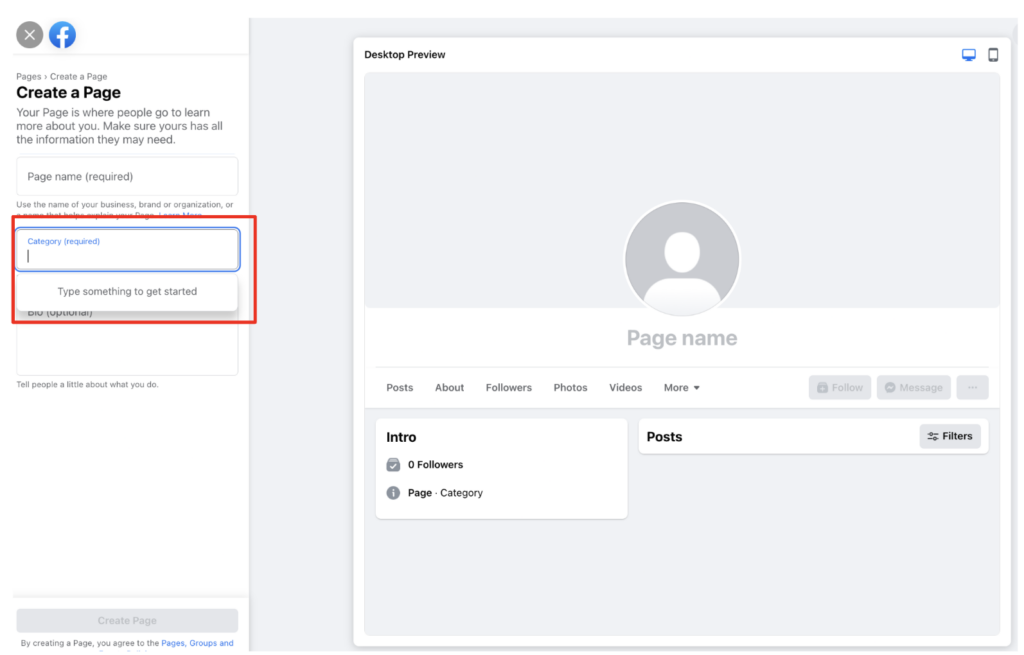Open the Photos tab in preview
This screenshot has height=655, width=1024.
(571, 387)
